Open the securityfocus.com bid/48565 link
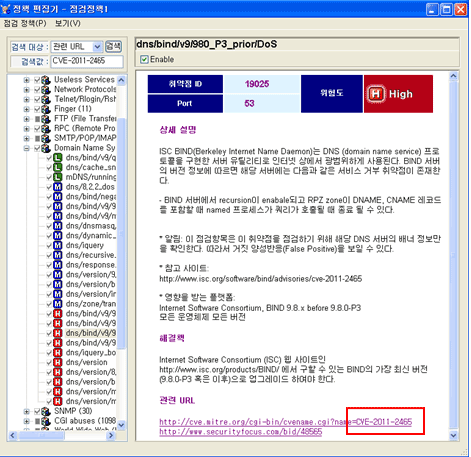471x457 pixels. [241, 432]
